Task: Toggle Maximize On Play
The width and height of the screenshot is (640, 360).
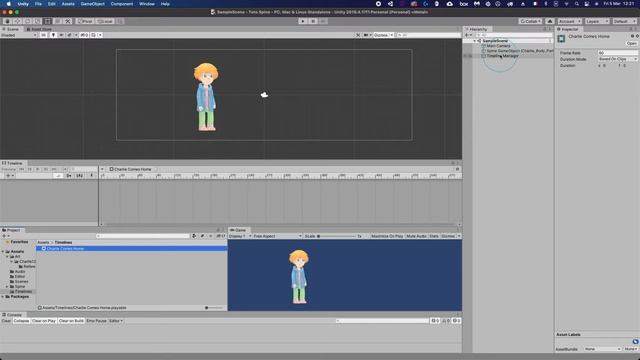Action: coord(387,236)
